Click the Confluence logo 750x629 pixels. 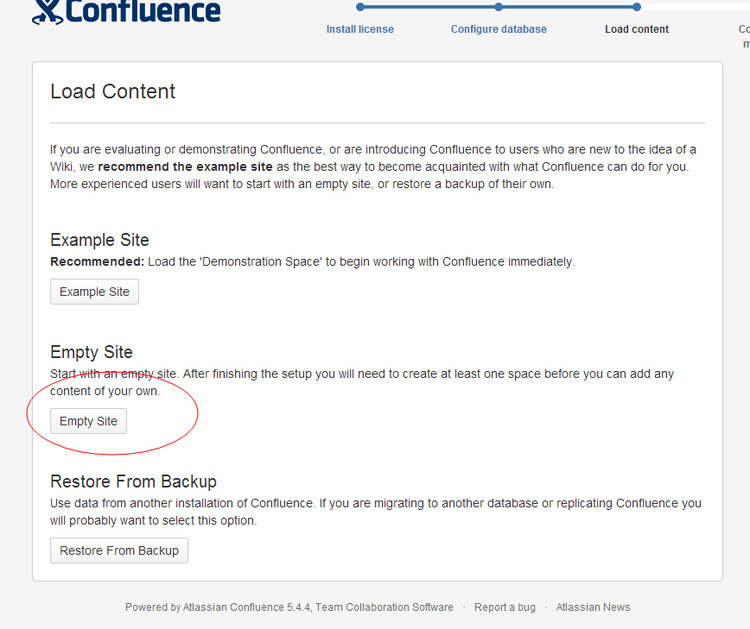[x=126, y=11]
